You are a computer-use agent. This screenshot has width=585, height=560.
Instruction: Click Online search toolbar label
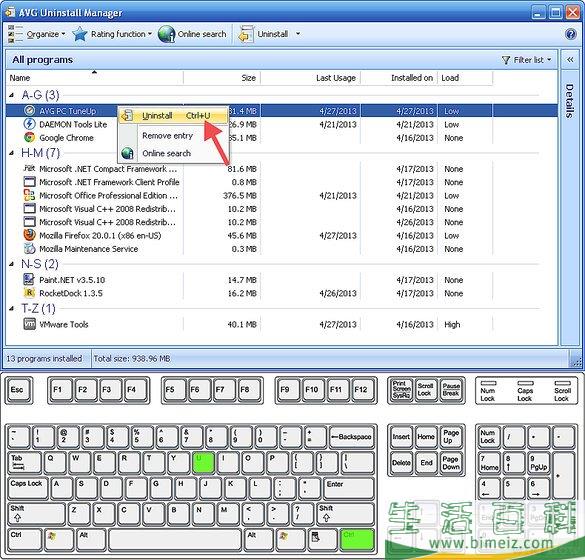coord(202,34)
